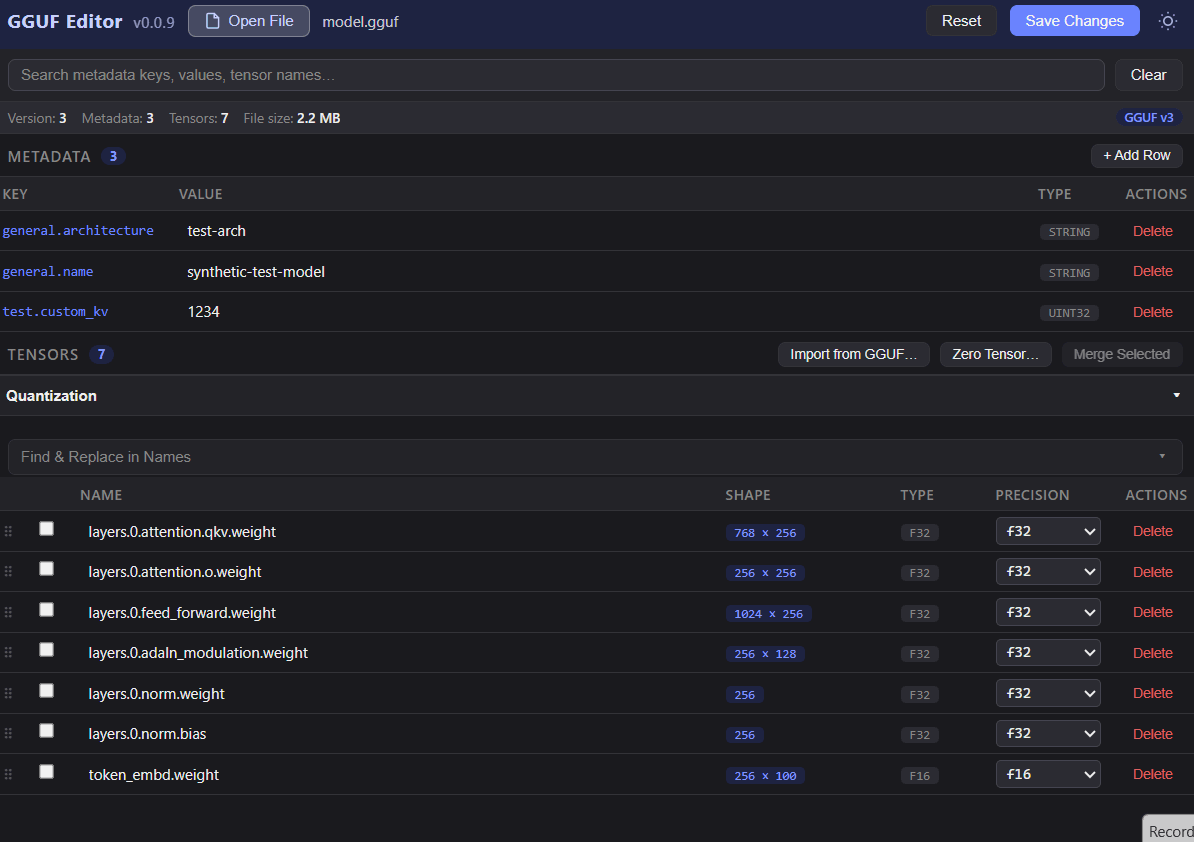The width and height of the screenshot is (1194, 842).
Task: Click drag handle for token_embd.weight row
Action: [x=8, y=774]
